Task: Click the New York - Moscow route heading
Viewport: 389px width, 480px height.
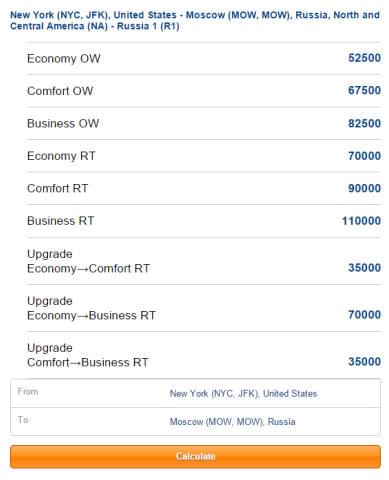Action: [195, 20]
